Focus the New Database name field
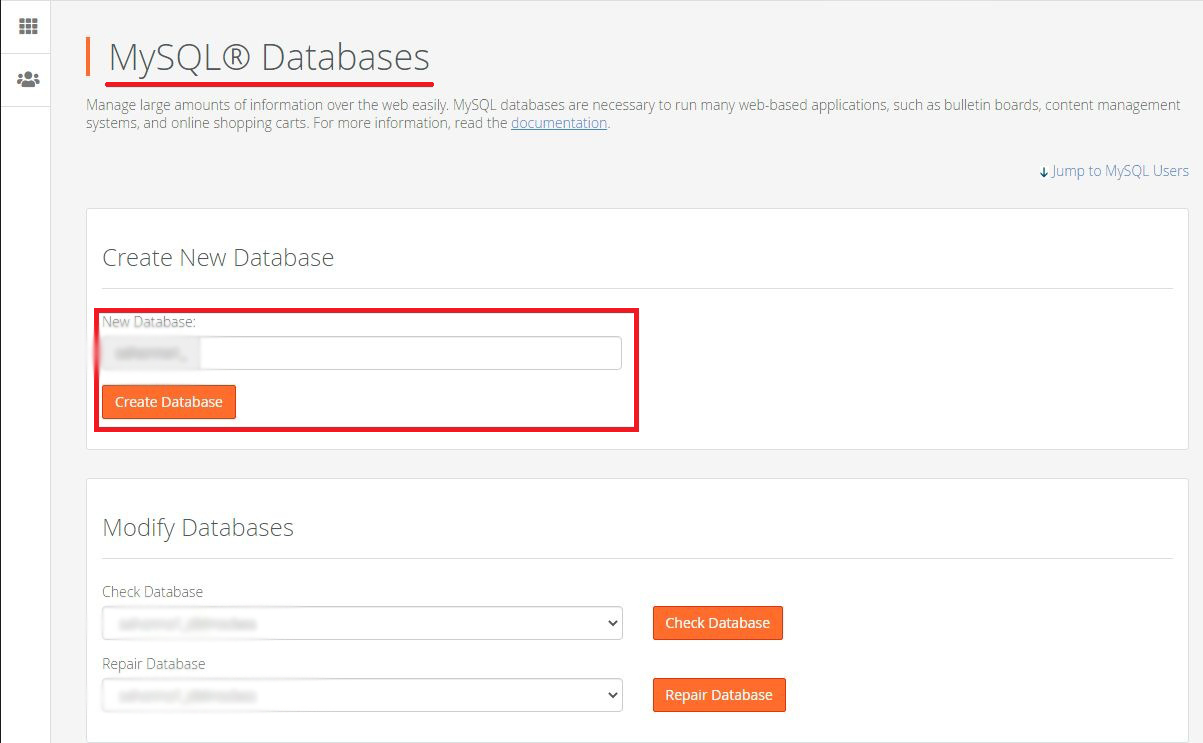Image resolution: width=1203 pixels, height=743 pixels. tap(410, 353)
